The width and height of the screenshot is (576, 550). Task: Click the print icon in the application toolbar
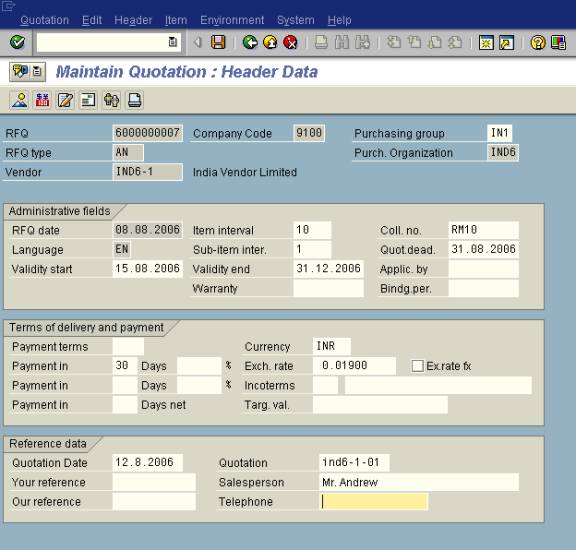(x=134, y=100)
